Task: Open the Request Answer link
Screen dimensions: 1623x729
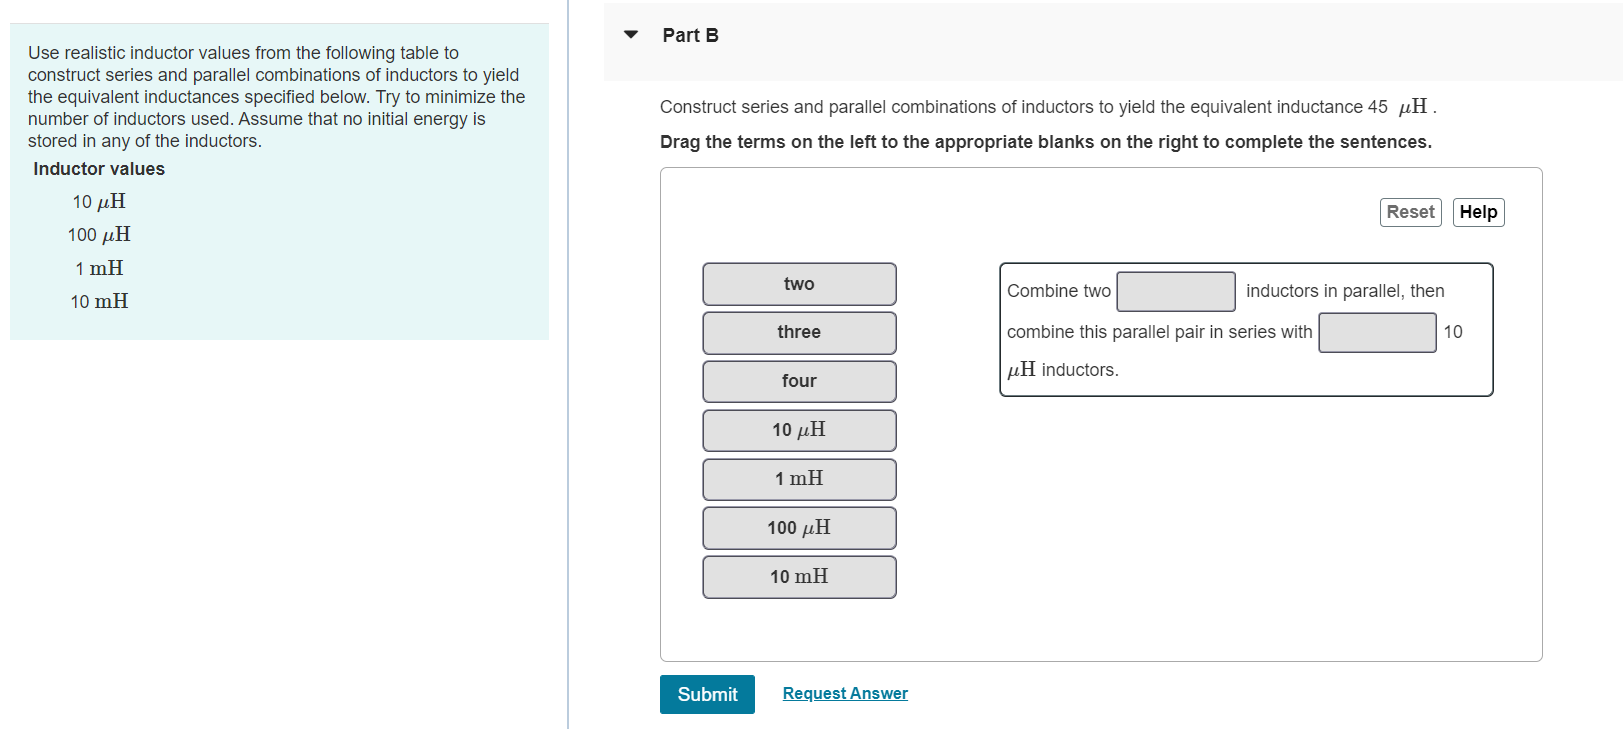Action: coord(844,693)
